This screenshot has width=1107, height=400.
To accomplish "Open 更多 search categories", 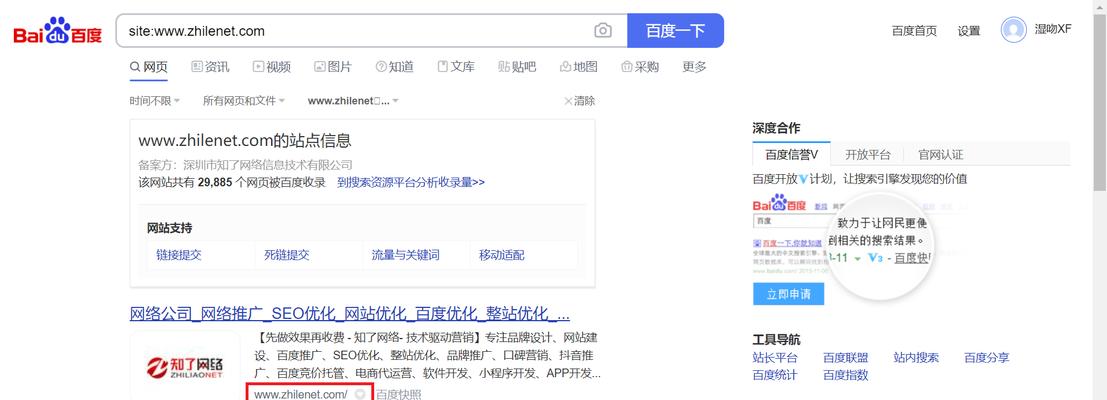I will [x=694, y=67].
